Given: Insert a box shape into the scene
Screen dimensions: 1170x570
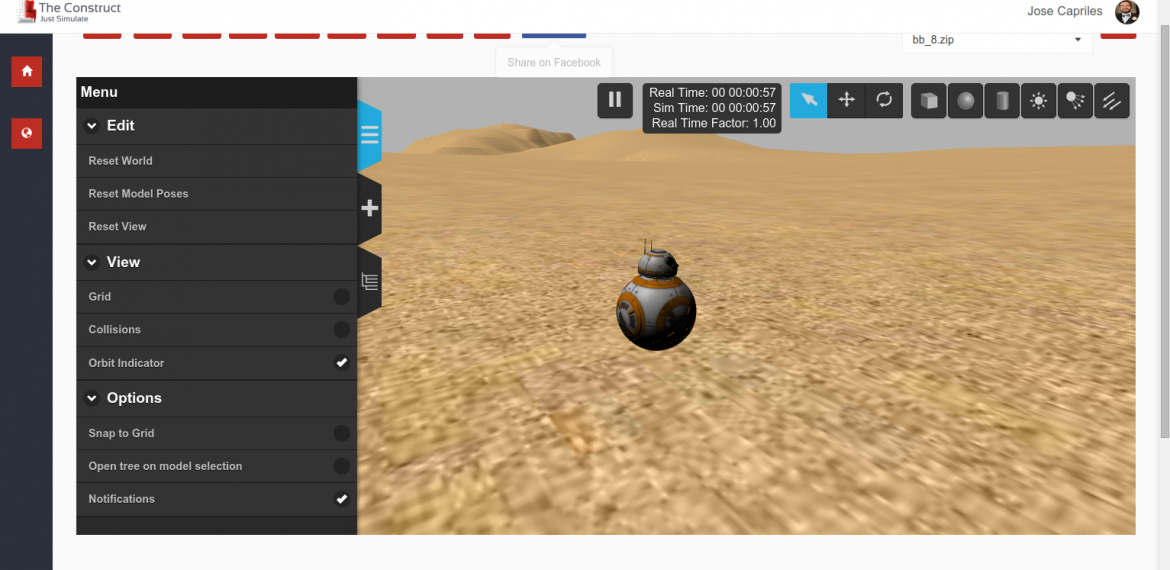Looking at the screenshot, I should [x=929, y=101].
